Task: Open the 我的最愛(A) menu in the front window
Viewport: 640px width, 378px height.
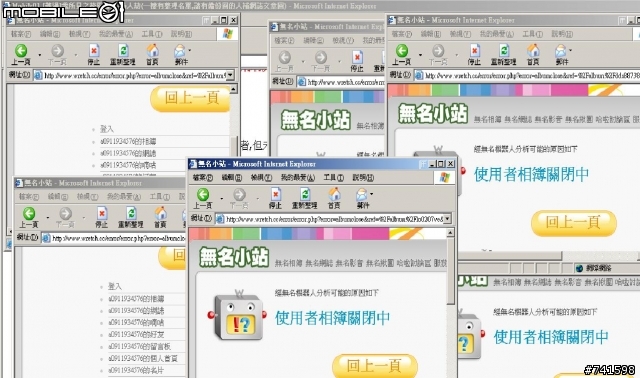Action: (x=298, y=178)
